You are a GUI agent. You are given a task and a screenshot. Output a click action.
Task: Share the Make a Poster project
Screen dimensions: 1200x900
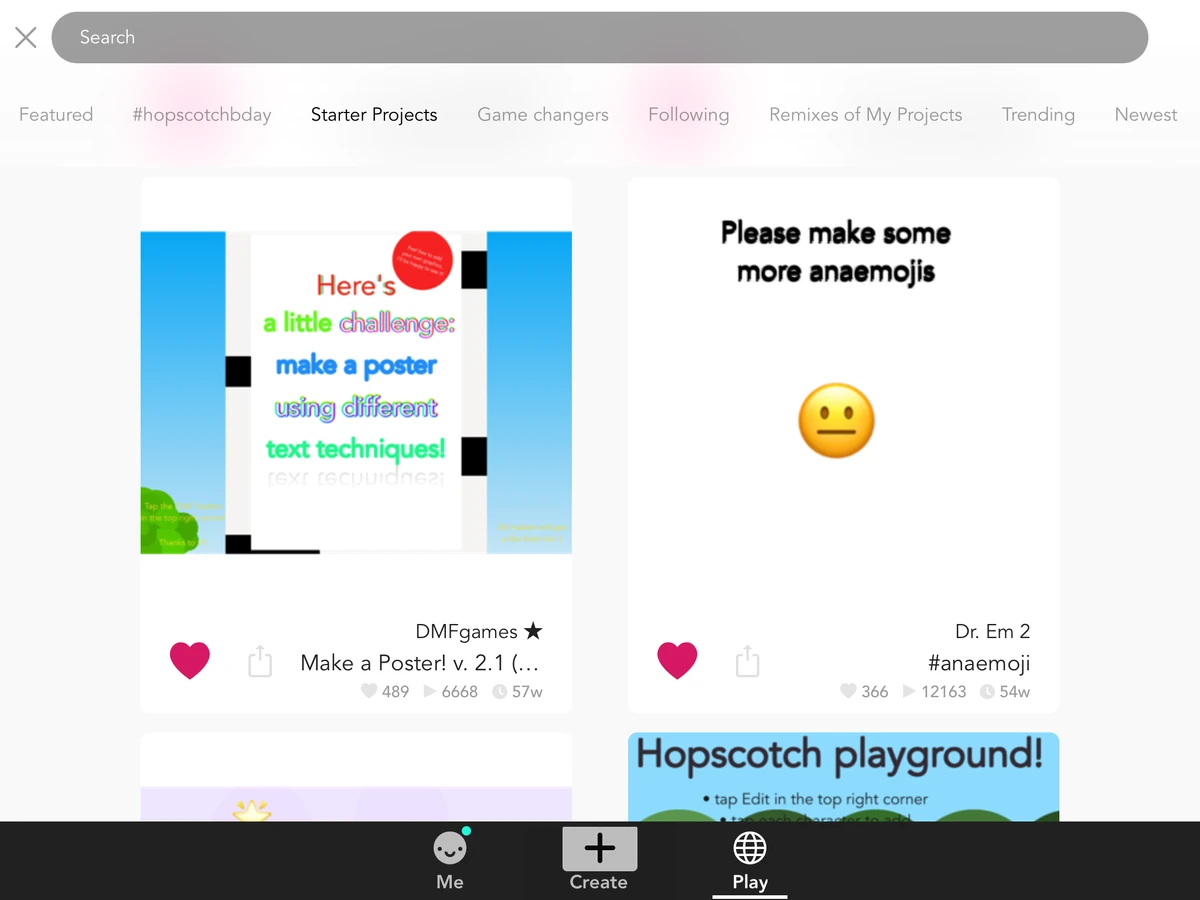(x=260, y=661)
